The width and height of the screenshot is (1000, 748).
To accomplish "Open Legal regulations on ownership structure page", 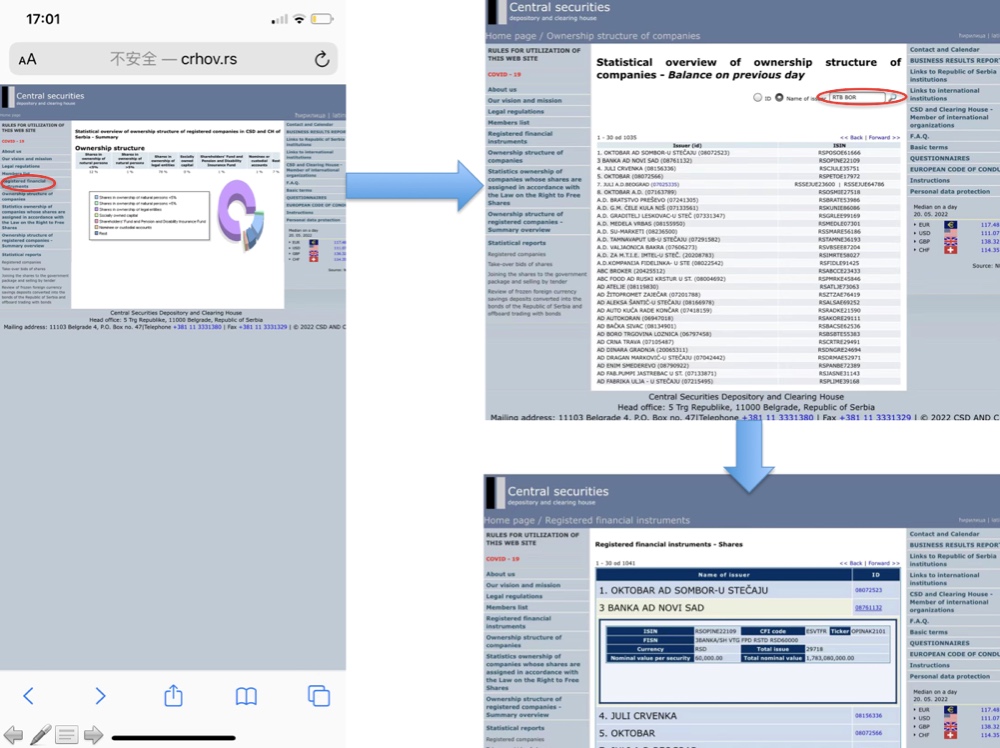I will pyautogui.click(x=516, y=112).
